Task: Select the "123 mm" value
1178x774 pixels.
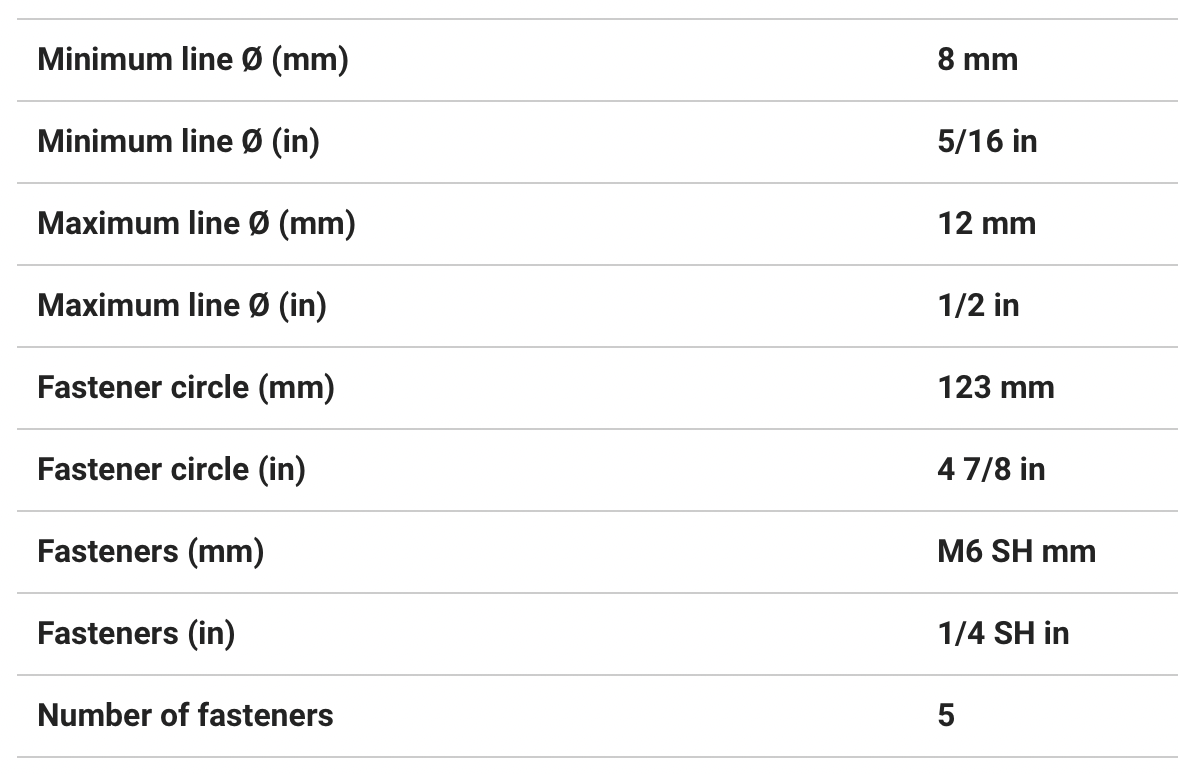Action: [996, 388]
